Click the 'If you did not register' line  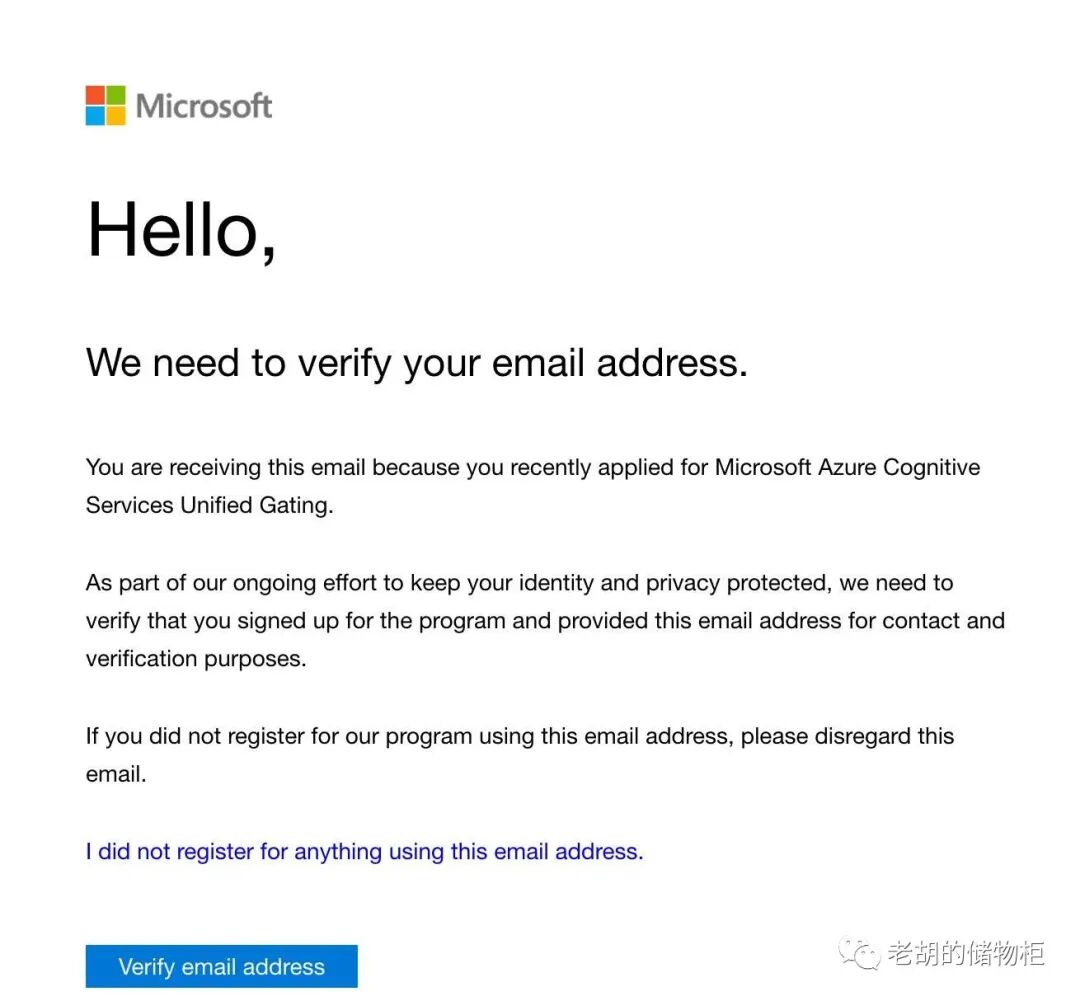coord(519,737)
